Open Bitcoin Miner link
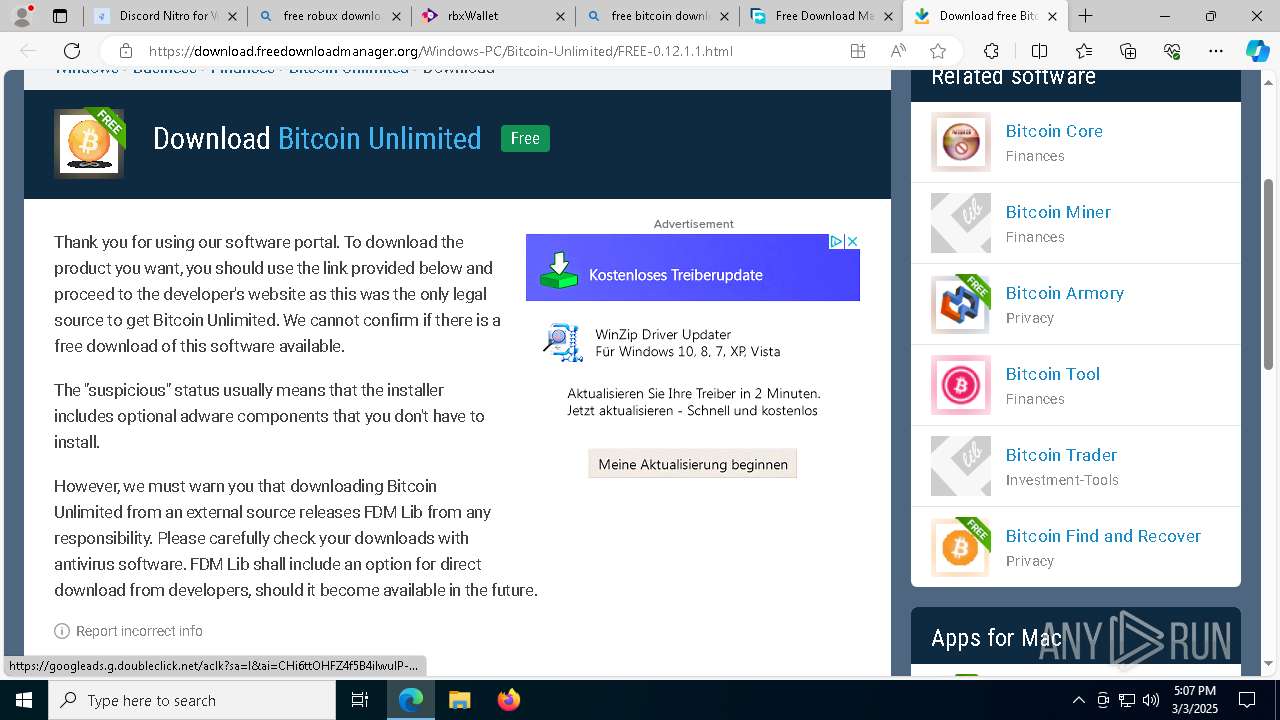Image resolution: width=1280 pixels, height=720 pixels. click(x=1058, y=212)
